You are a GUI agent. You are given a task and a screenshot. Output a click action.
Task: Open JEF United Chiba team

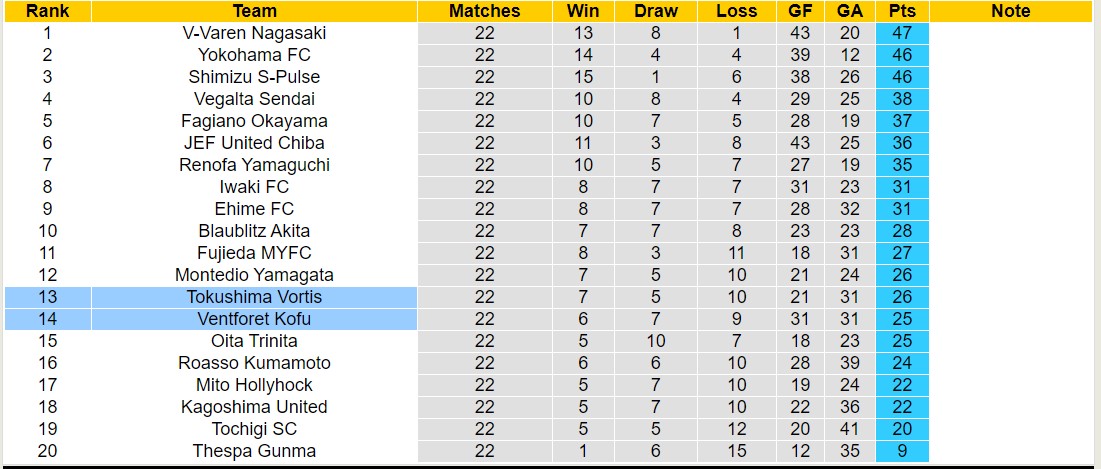(x=254, y=143)
